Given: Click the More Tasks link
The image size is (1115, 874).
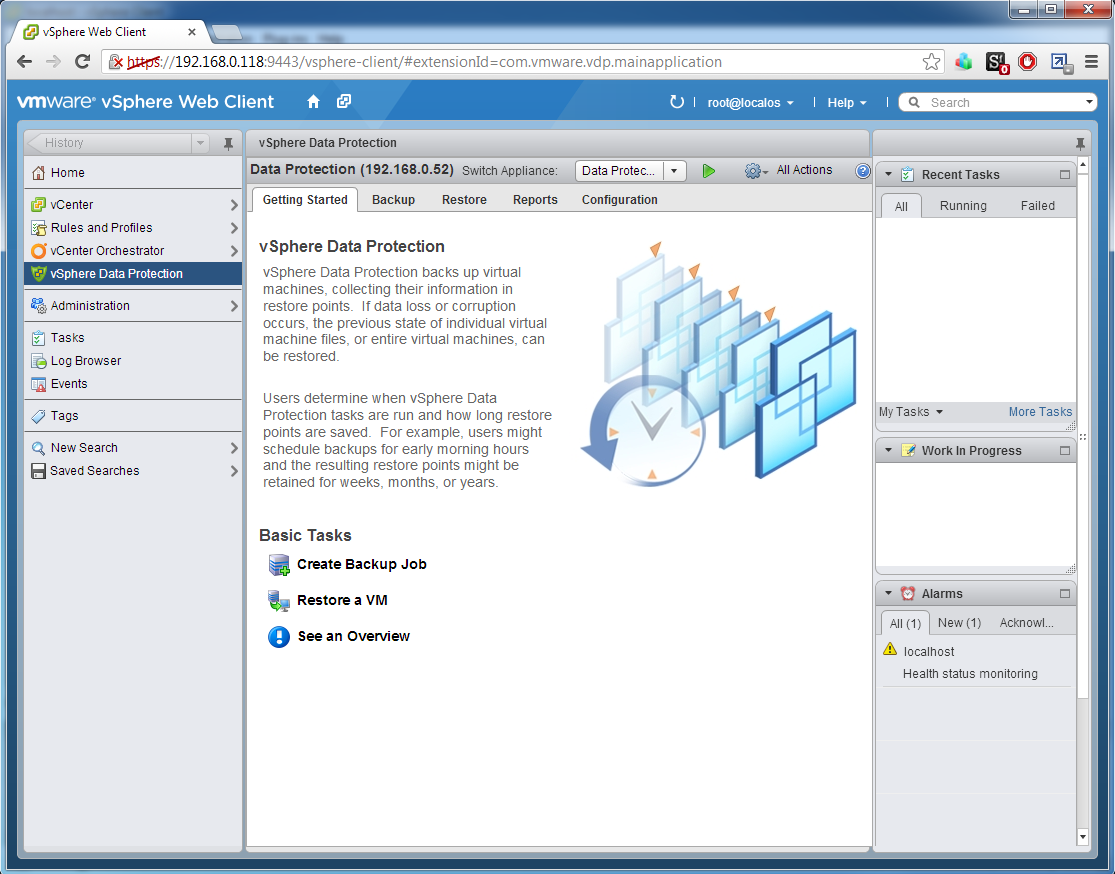Looking at the screenshot, I should pyautogui.click(x=1040, y=412).
